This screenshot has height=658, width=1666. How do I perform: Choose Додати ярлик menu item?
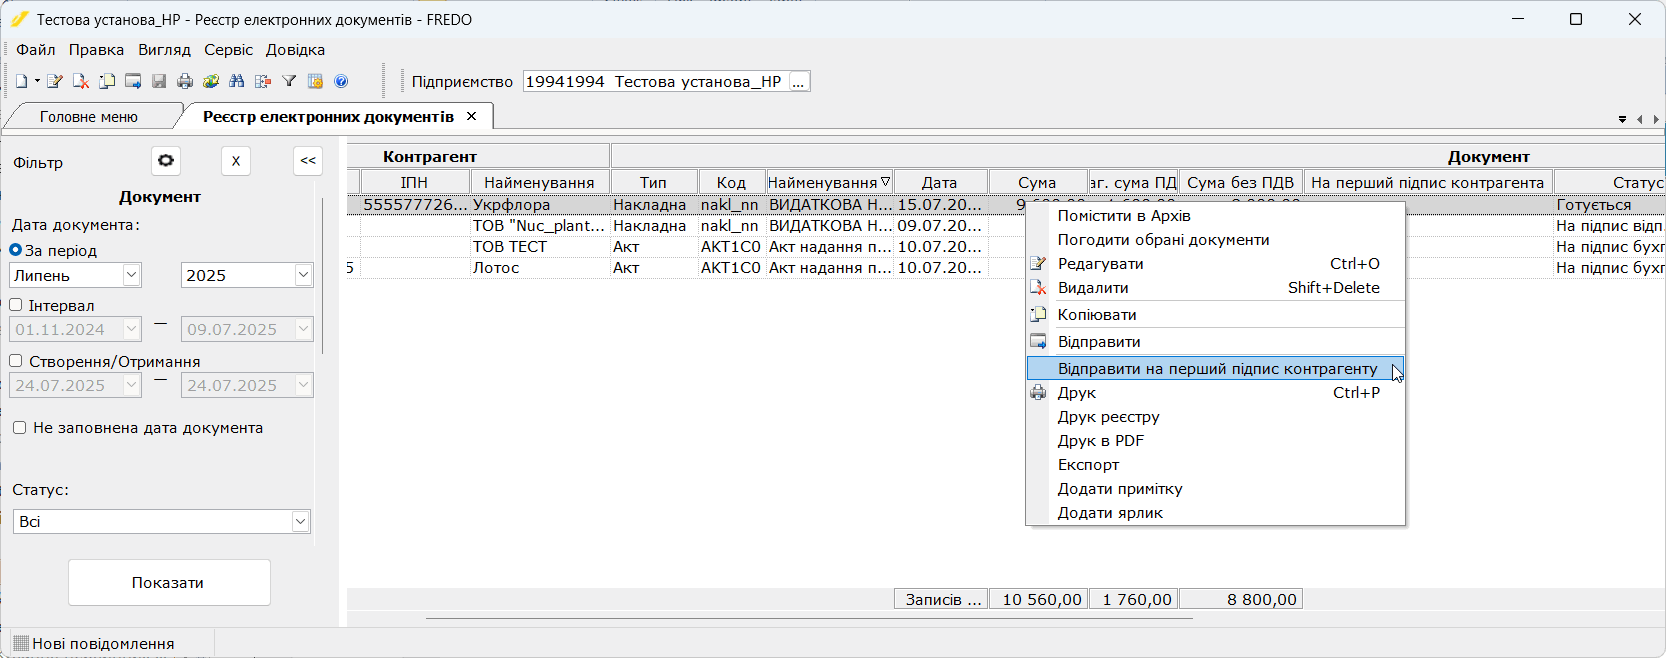pos(1215,513)
